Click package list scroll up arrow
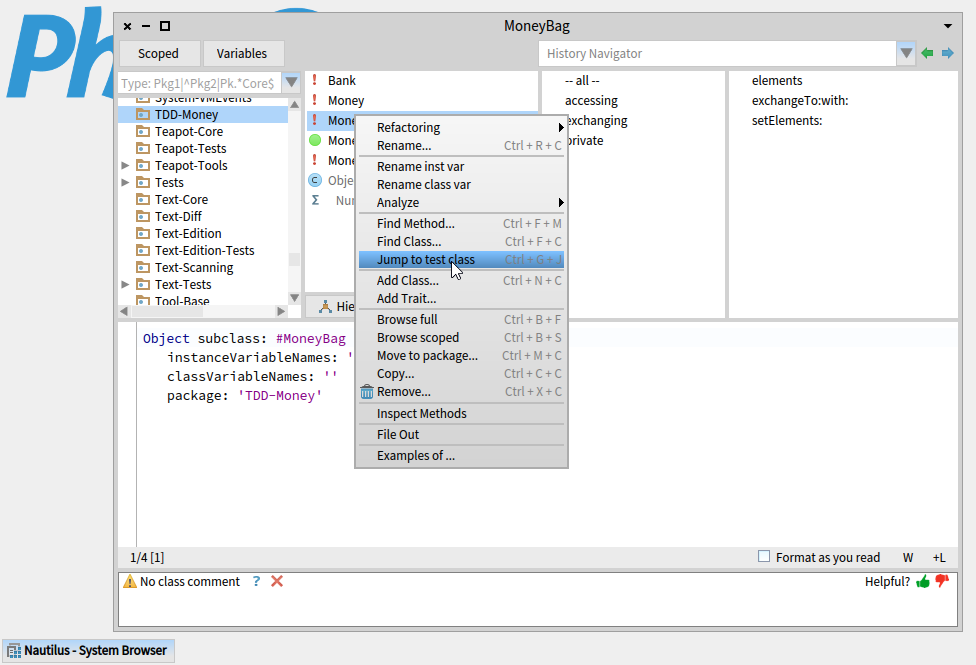The width and height of the screenshot is (976, 665). pyautogui.click(x=294, y=104)
